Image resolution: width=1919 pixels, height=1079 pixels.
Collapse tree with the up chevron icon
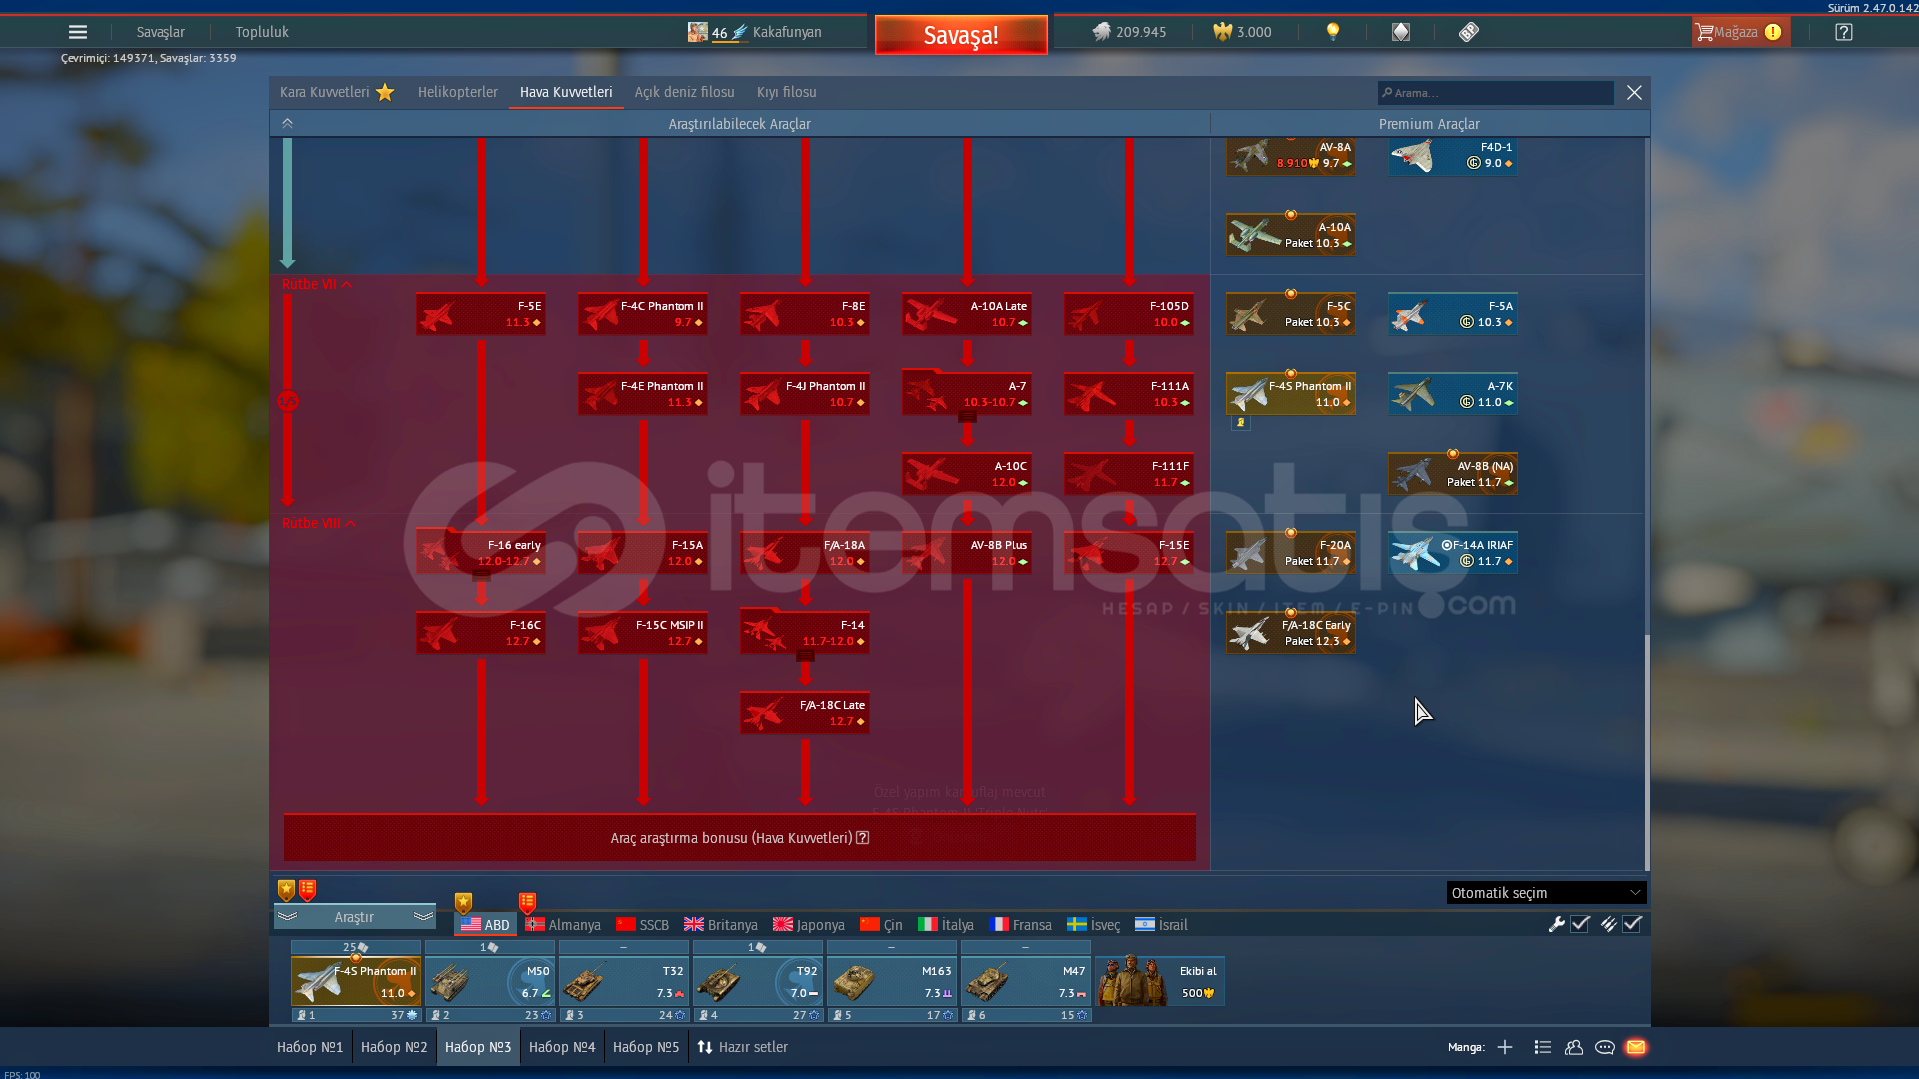click(x=287, y=123)
